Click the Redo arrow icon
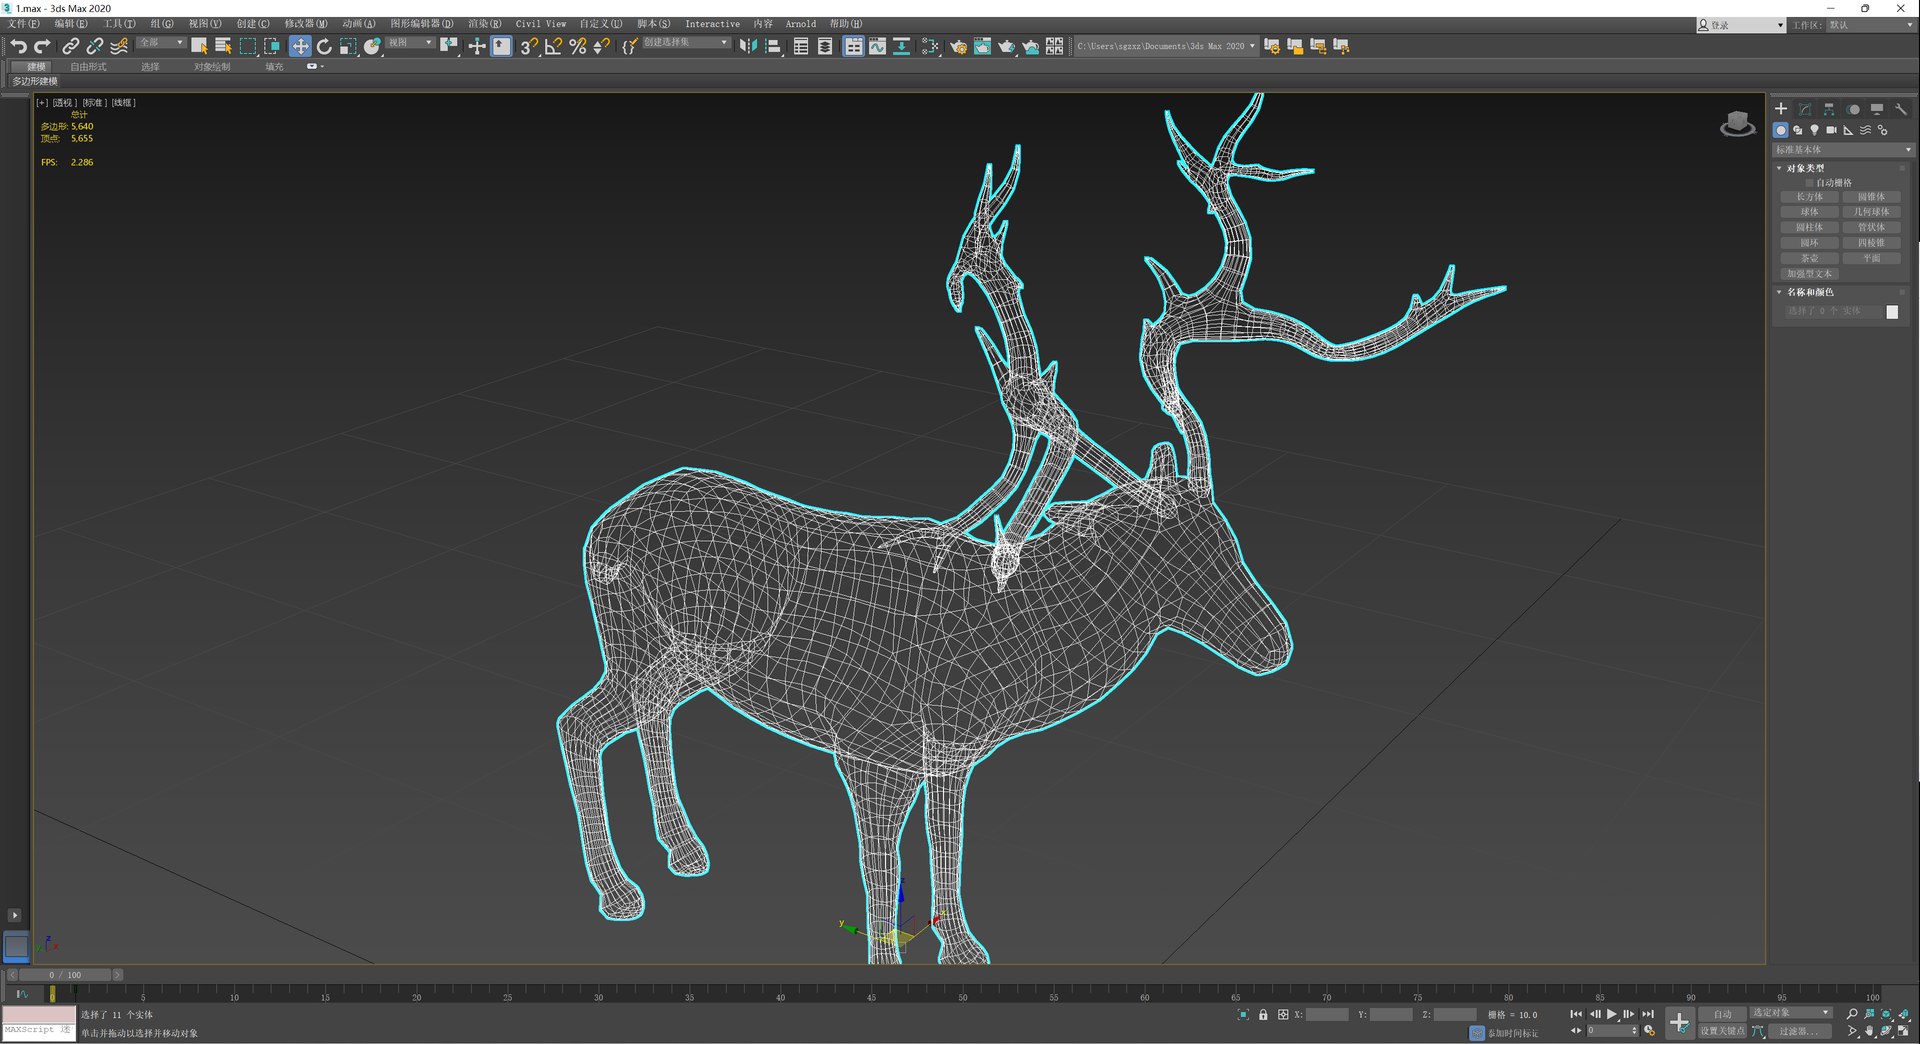The width and height of the screenshot is (1920, 1044). click(x=42, y=46)
